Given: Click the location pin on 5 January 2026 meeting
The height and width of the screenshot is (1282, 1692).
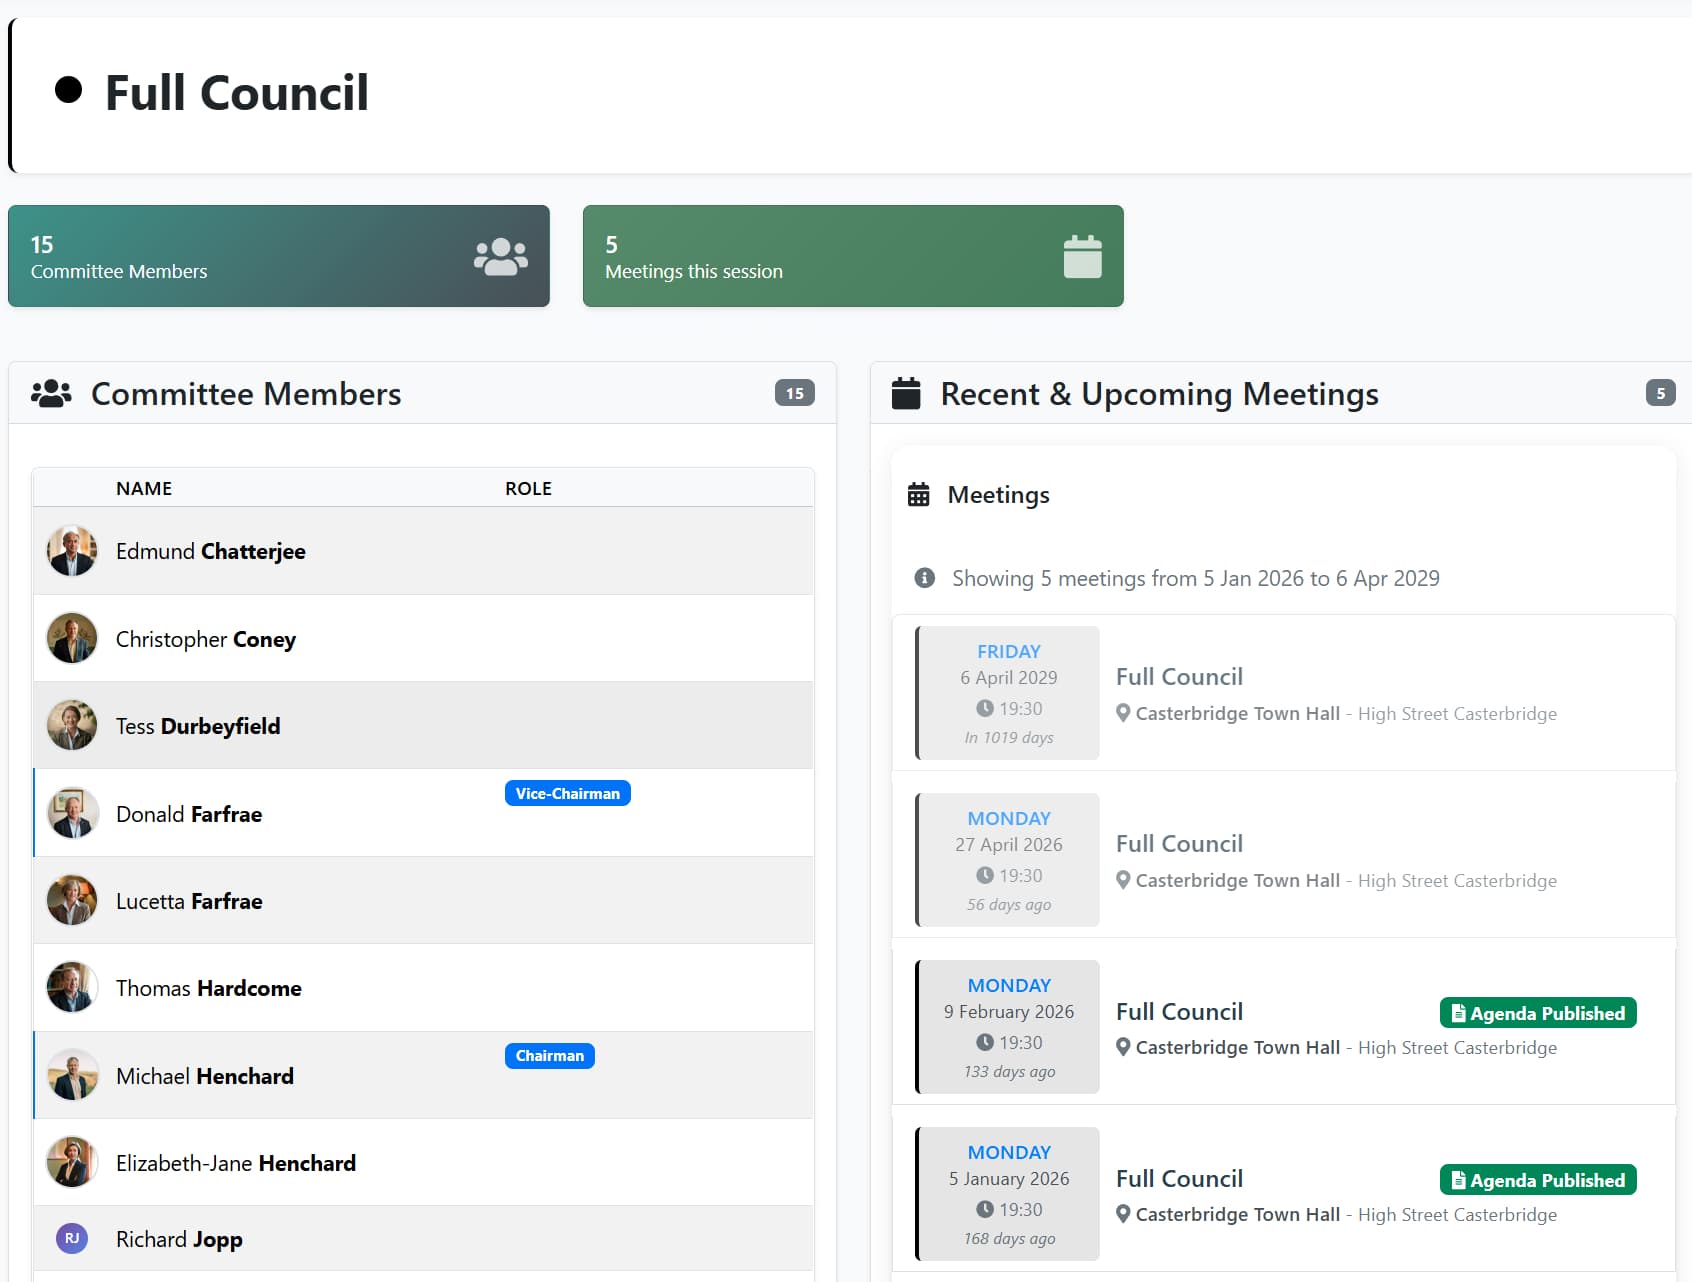Looking at the screenshot, I should tap(1123, 1214).
